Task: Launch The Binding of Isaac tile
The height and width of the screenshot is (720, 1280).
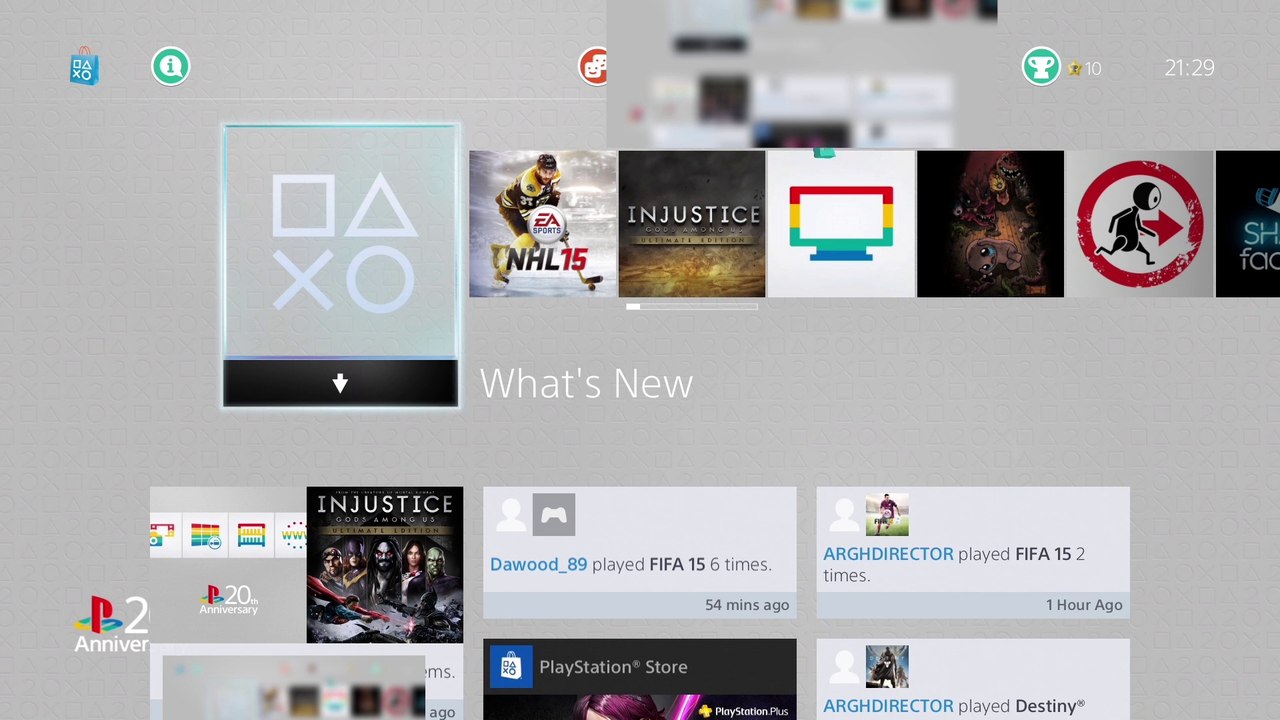Action: click(x=990, y=224)
